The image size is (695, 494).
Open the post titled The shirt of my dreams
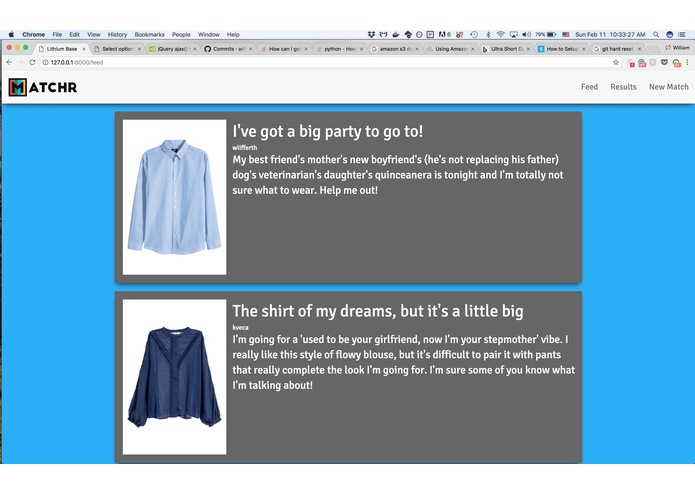pyautogui.click(x=378, y=311)
